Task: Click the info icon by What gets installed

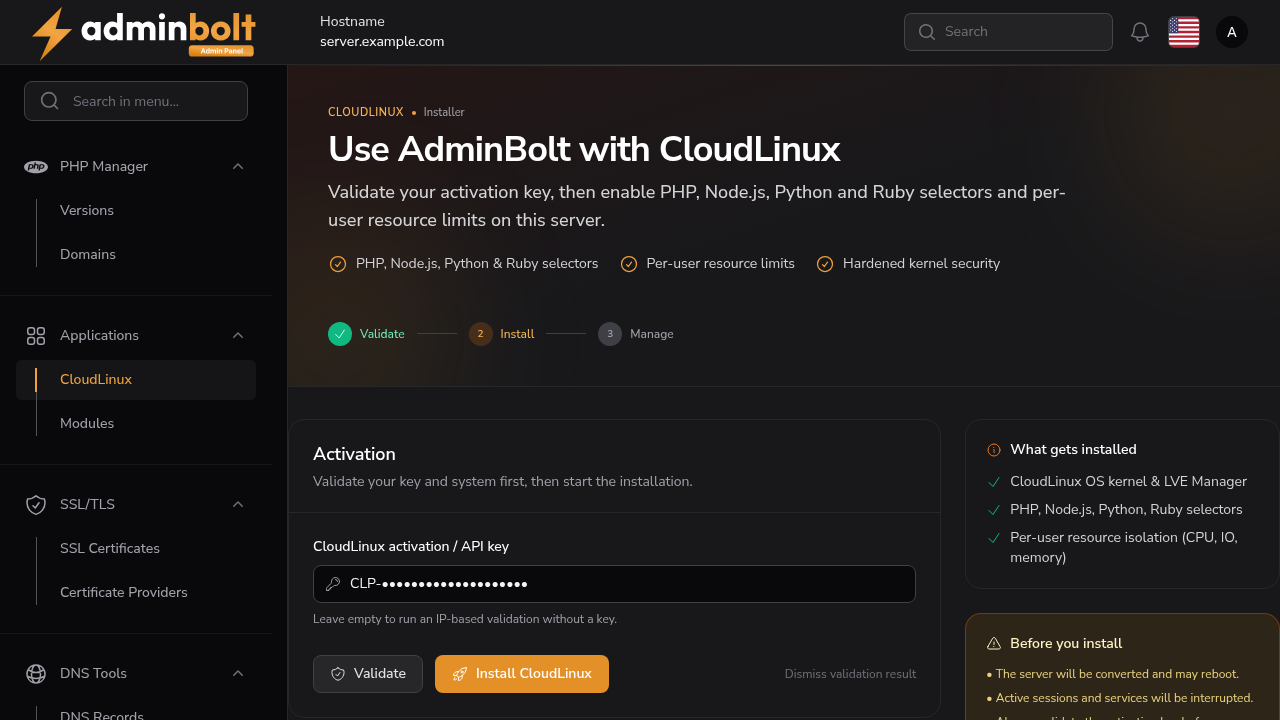Action: [994, 450]
